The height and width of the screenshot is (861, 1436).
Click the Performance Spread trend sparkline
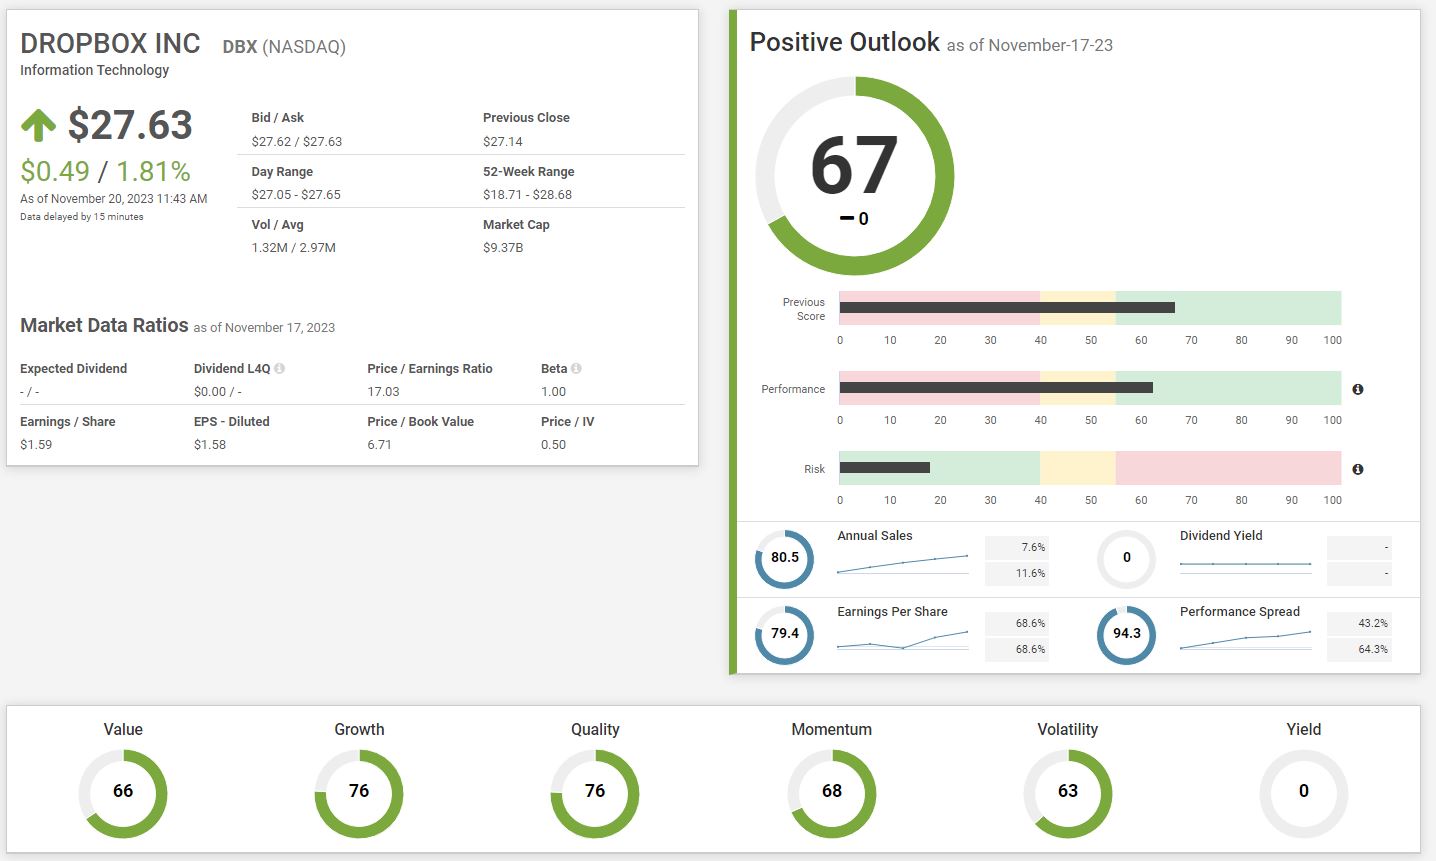[1245, 640]
